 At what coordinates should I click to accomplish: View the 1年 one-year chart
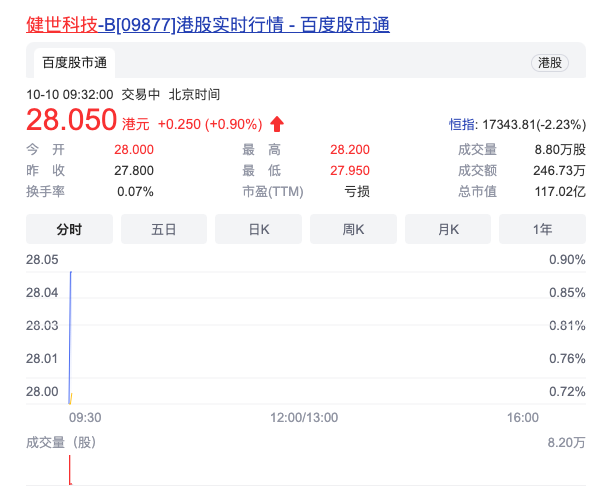click(x=542, y=229)
